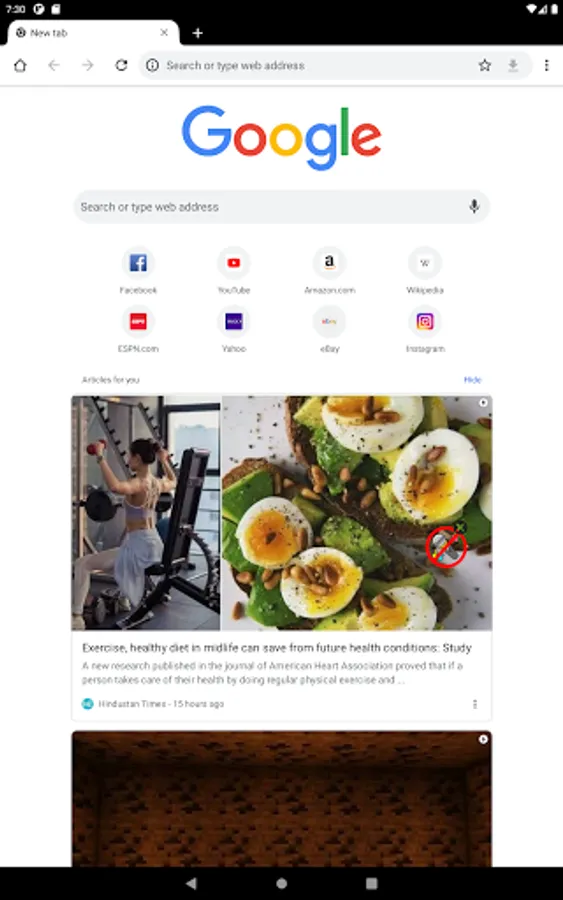
Task: Open the Facebook shortcut icon
Action: pos(138,263)
